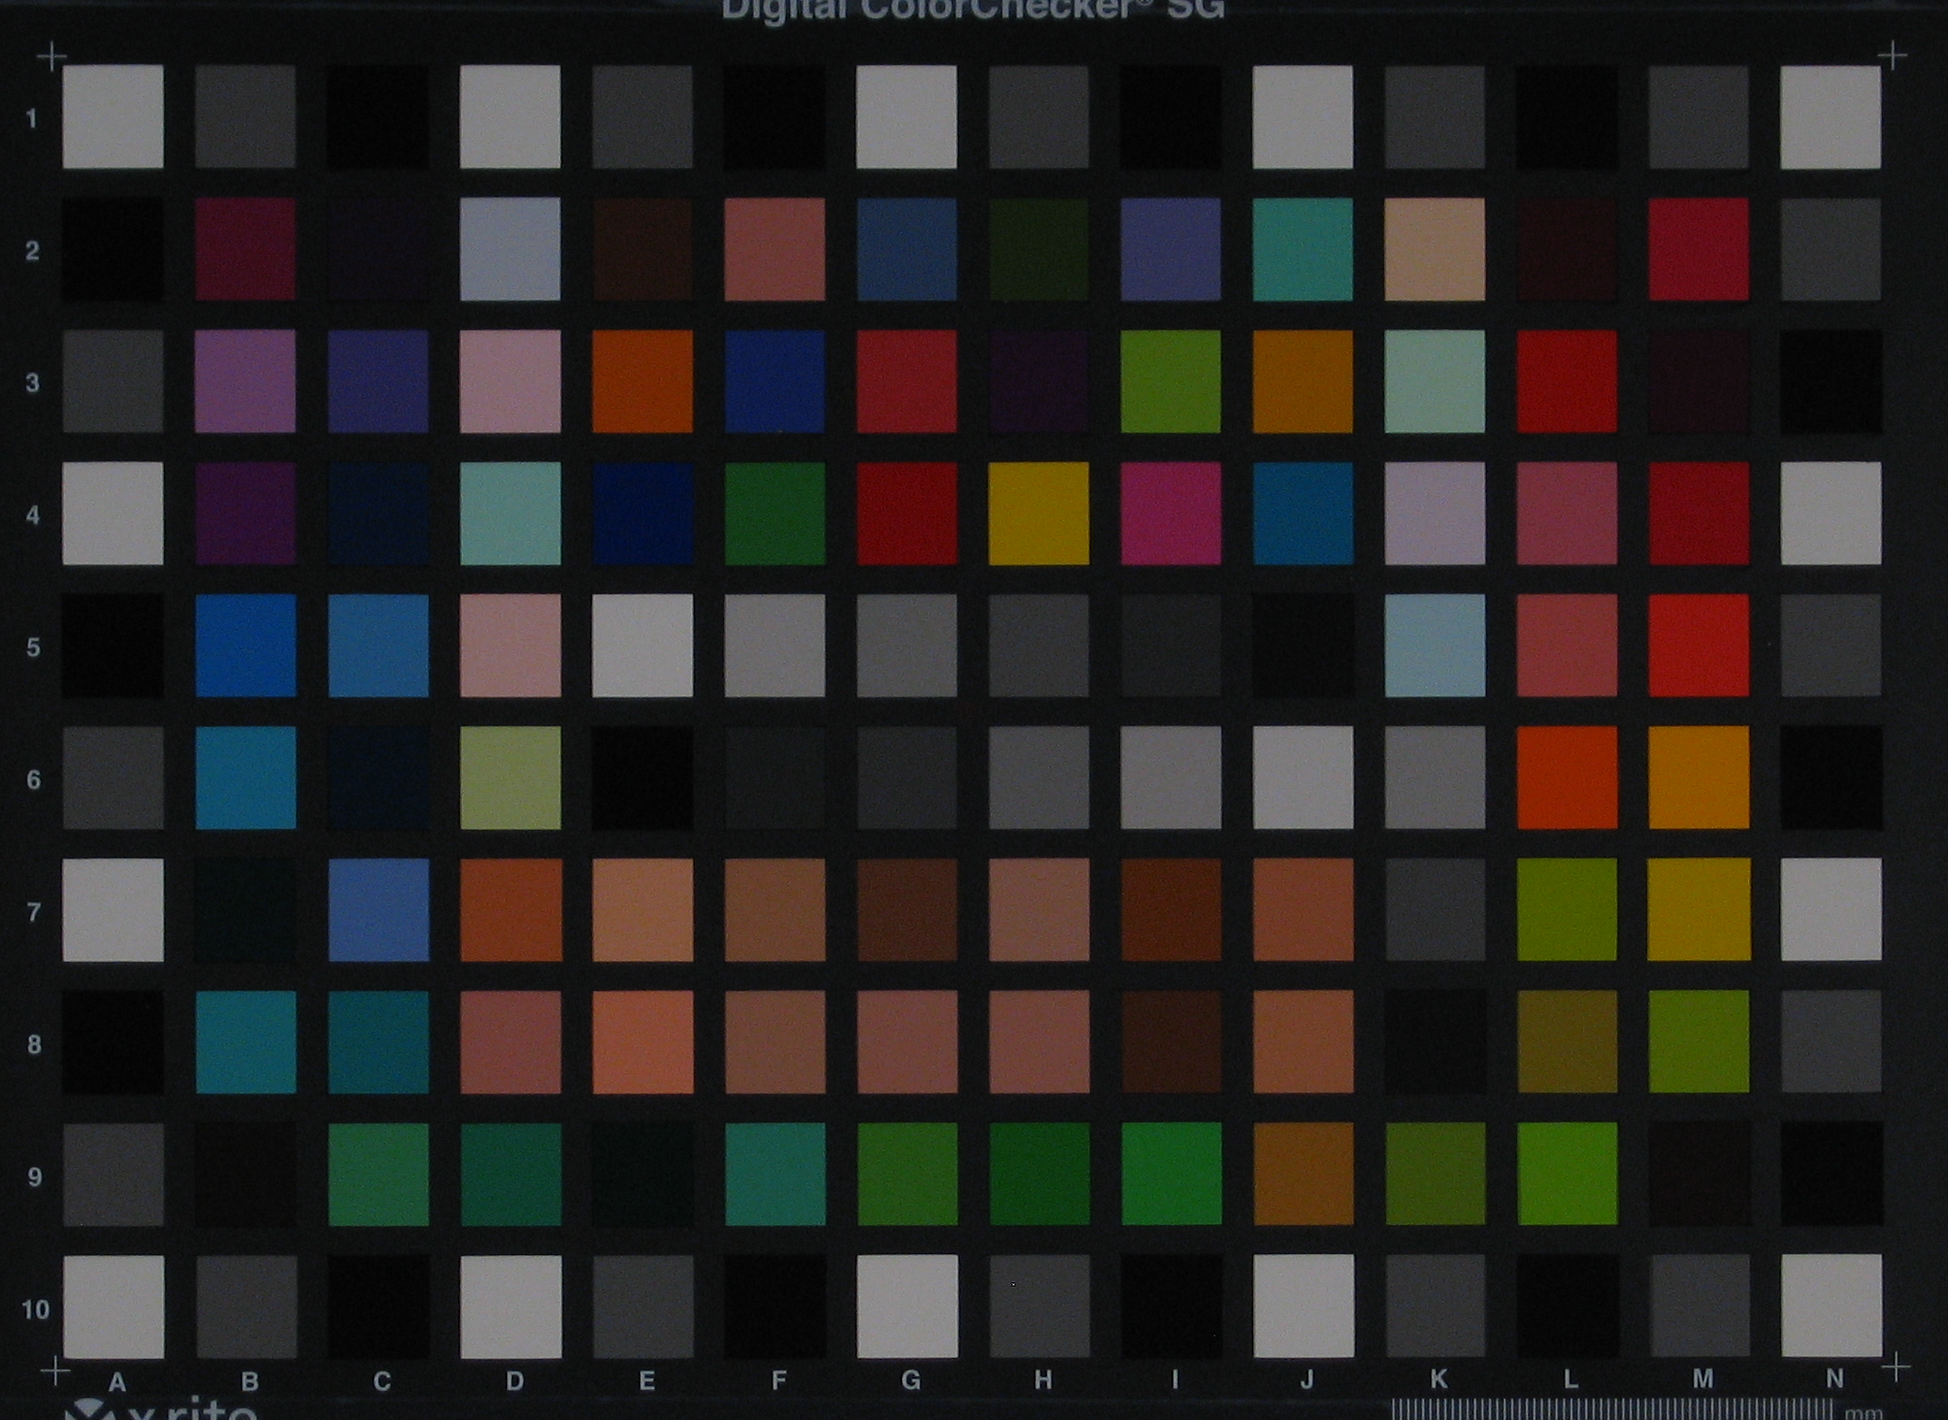Pick the light pink patch at D3
1948x1420 pixels.
(x=510, y=381)
